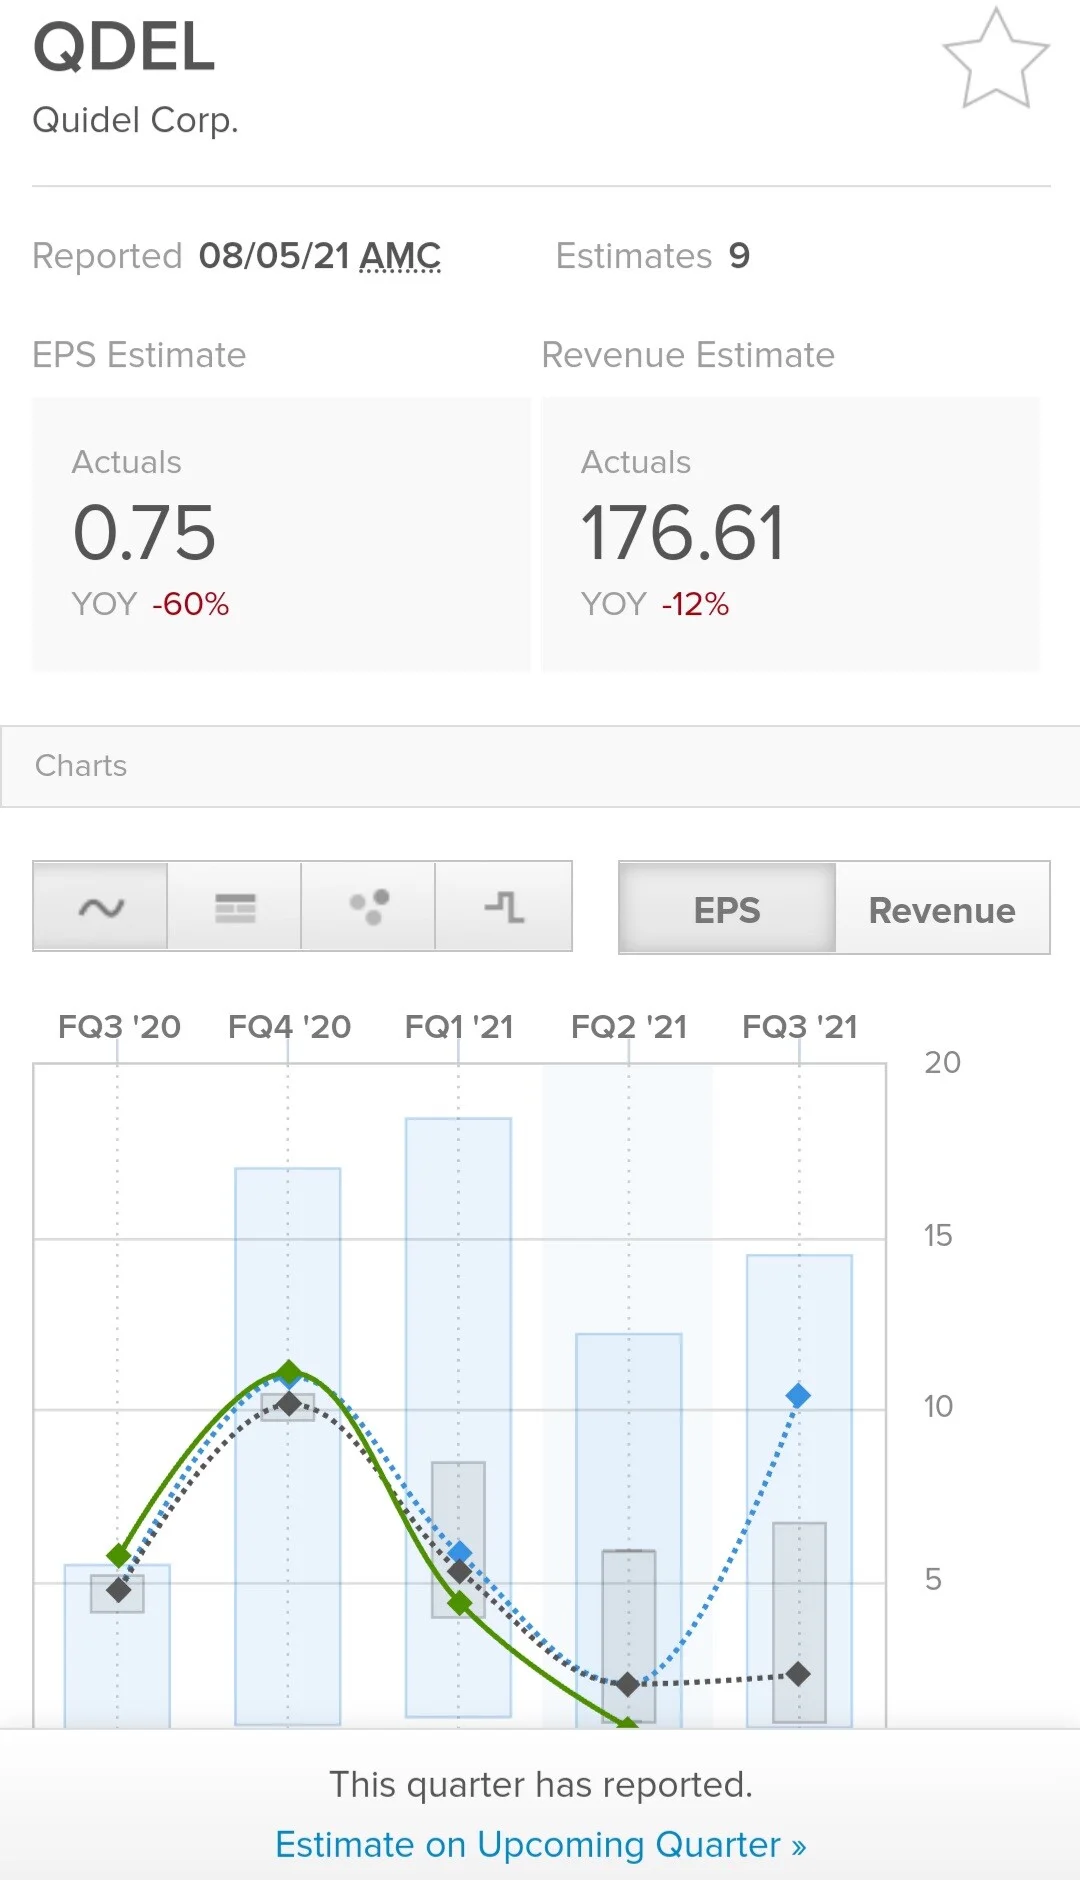Click the green diamond marker at FQ3 '20

click(x=119, y=1555)
